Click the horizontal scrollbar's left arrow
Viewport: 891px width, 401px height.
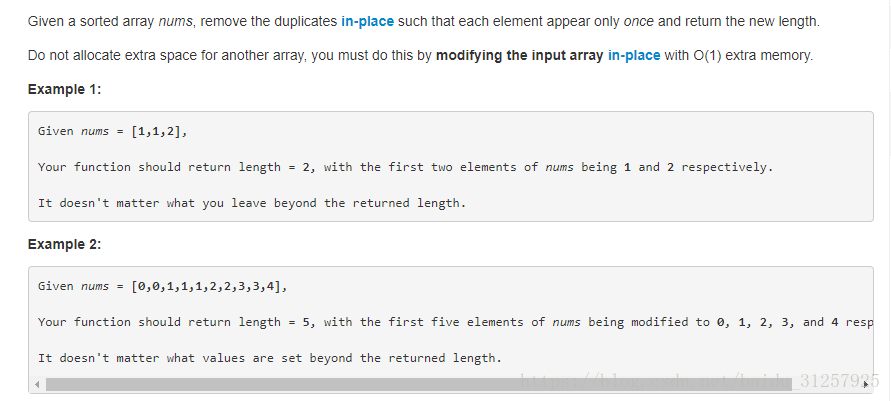pyautogui.click(x=37, y=385)
